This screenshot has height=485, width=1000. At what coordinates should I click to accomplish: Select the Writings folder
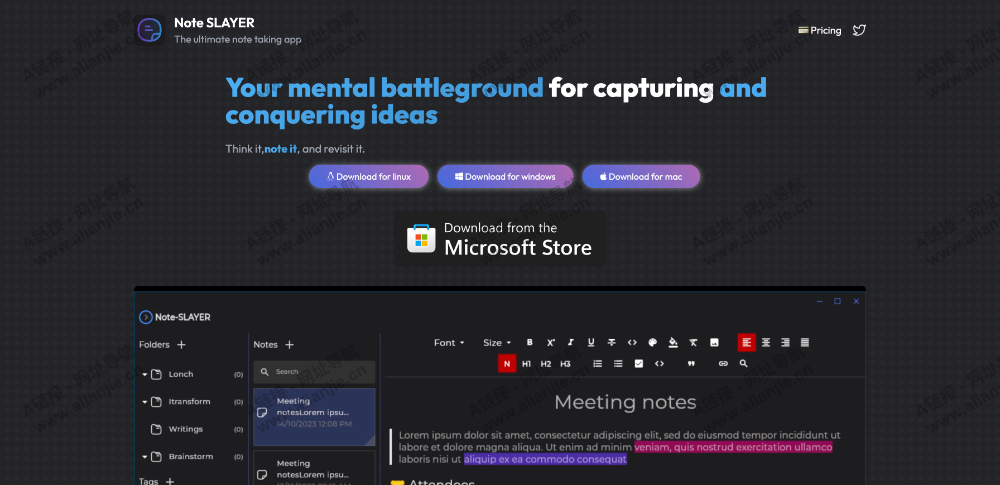[186, 429]
